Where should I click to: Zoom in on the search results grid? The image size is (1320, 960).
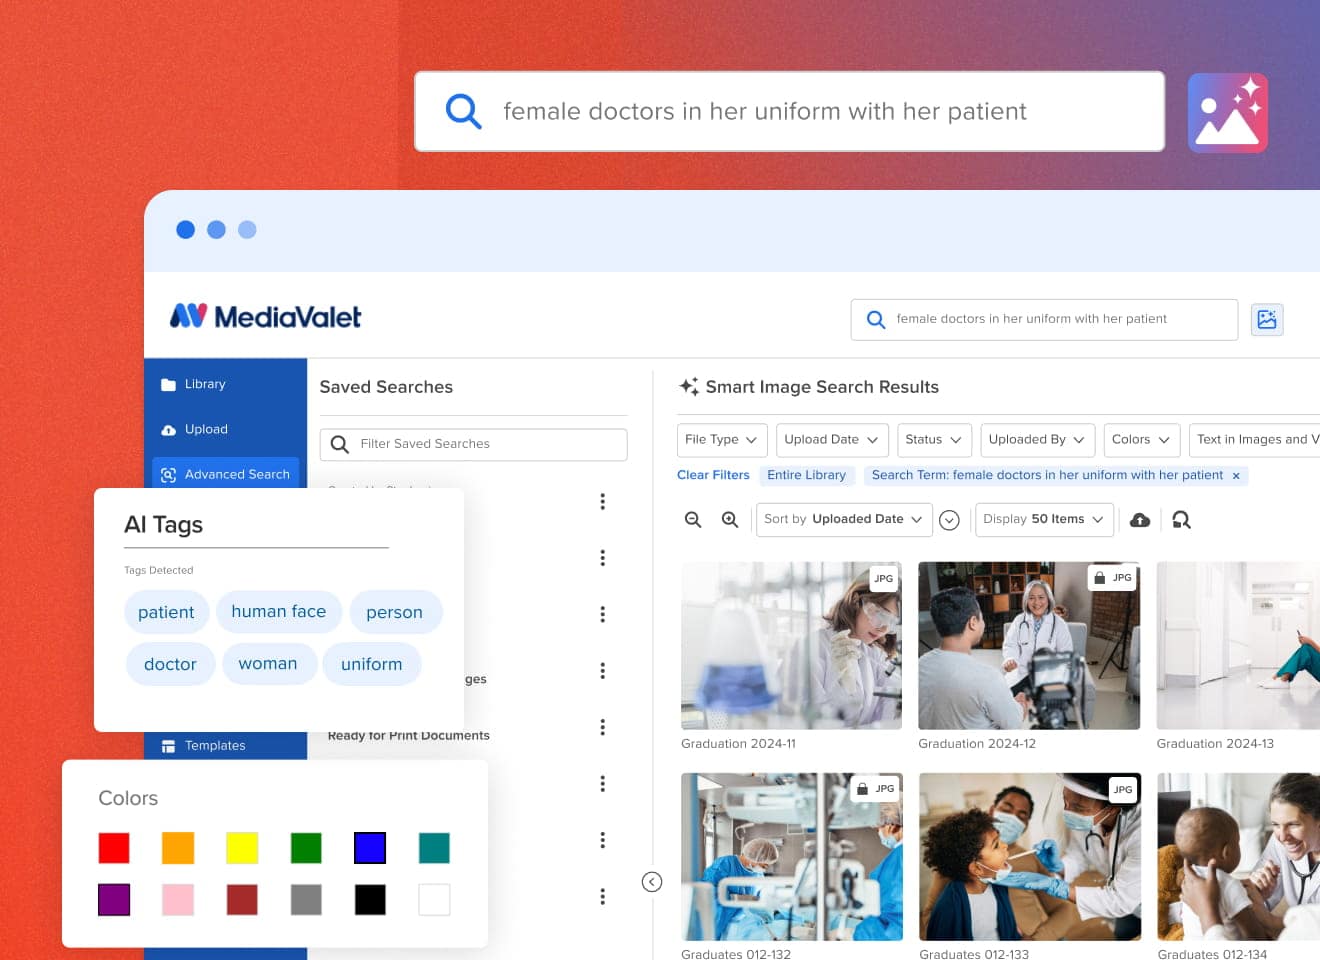point(729,519)
